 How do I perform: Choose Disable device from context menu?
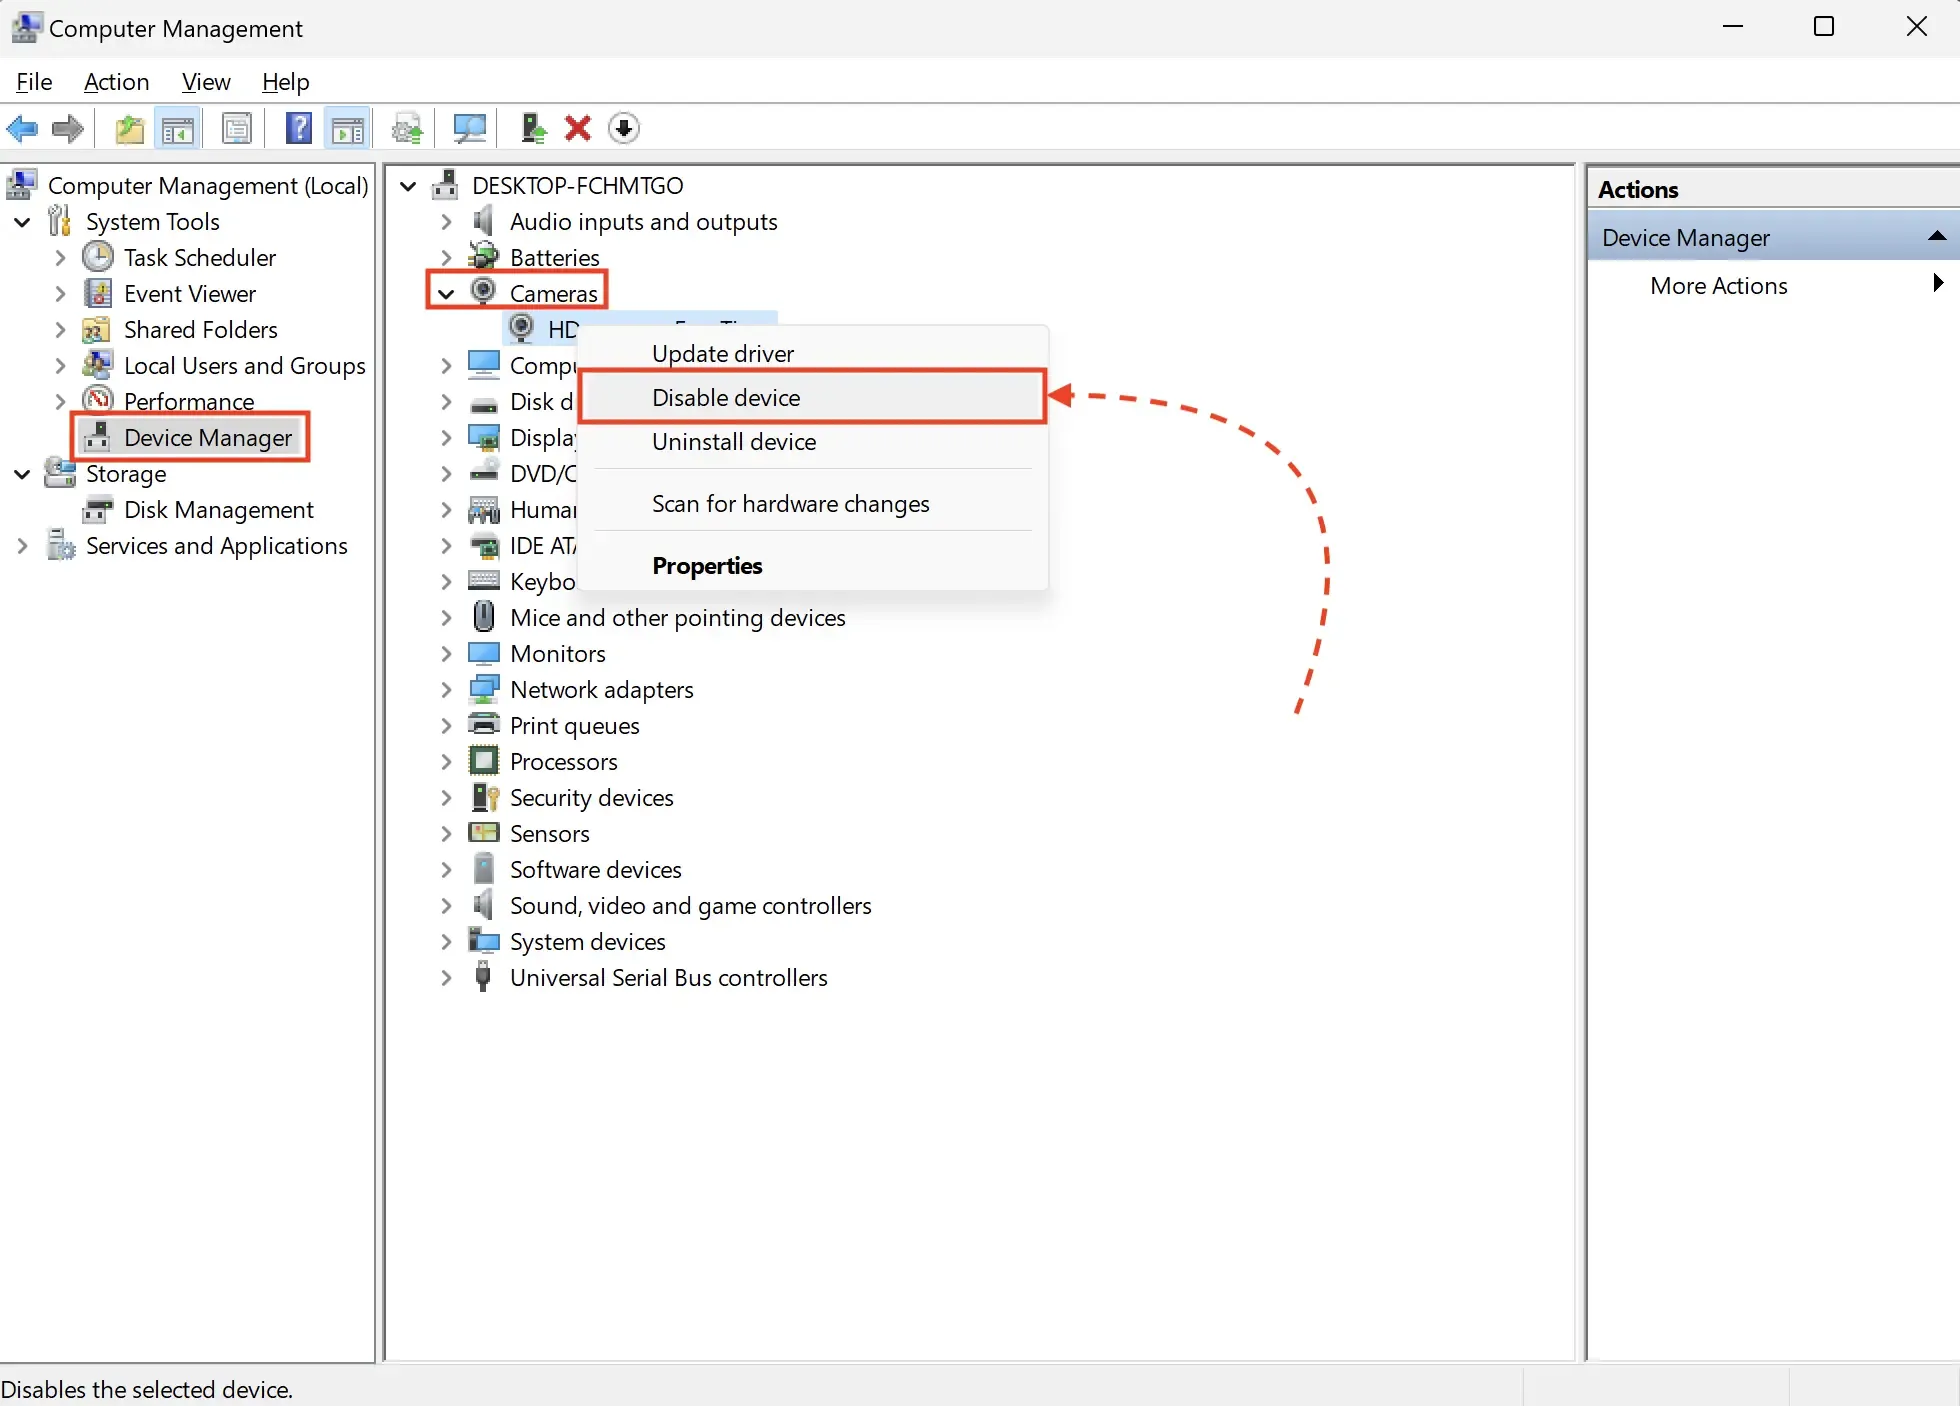tap(726, 398)
